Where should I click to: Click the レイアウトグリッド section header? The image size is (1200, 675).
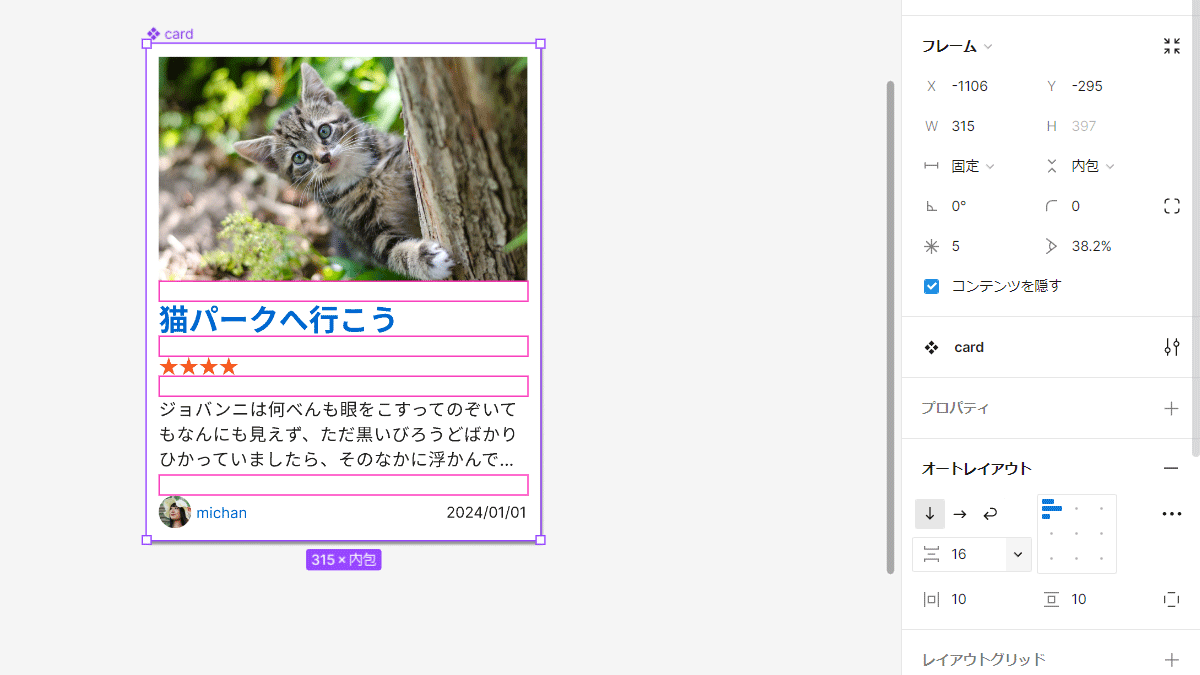tap(983, 659)
